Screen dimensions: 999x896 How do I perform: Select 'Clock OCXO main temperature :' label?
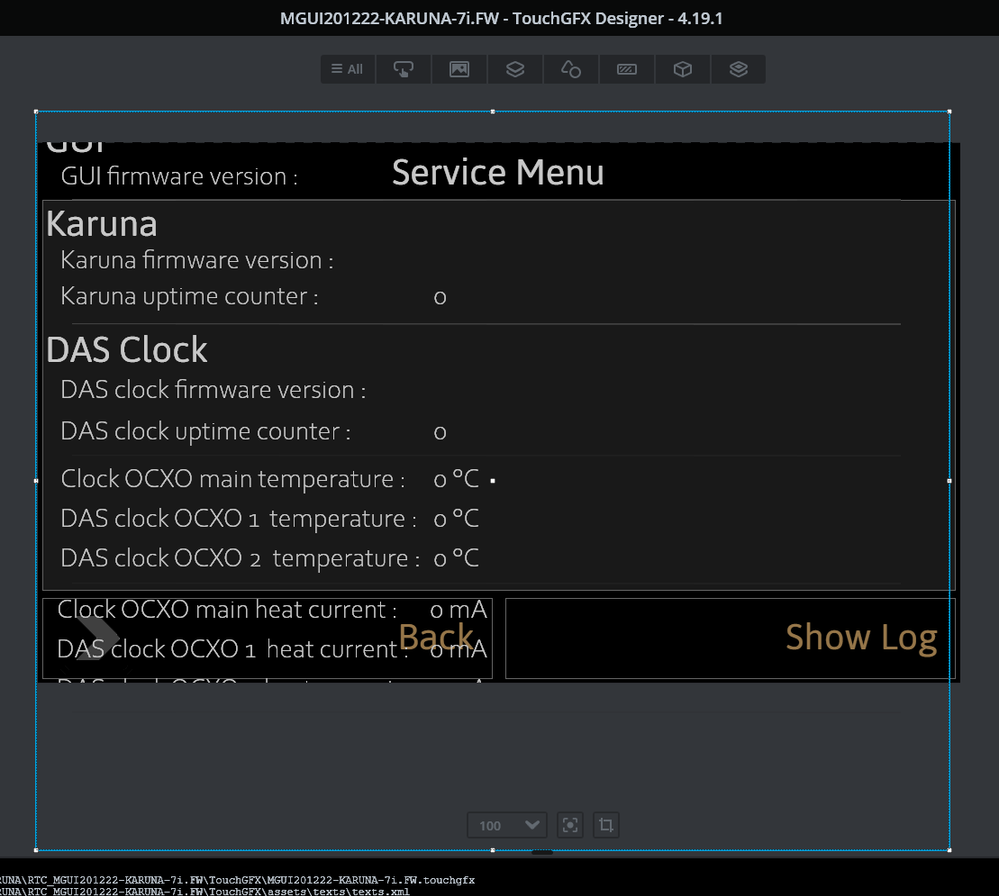[233, 479]
